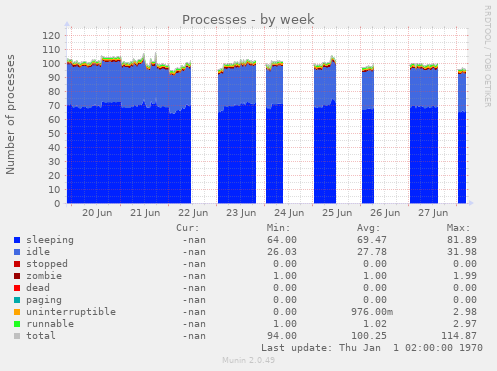Click the sleeping min value 64.00
The image size is (497, 371).
[282, 240]
